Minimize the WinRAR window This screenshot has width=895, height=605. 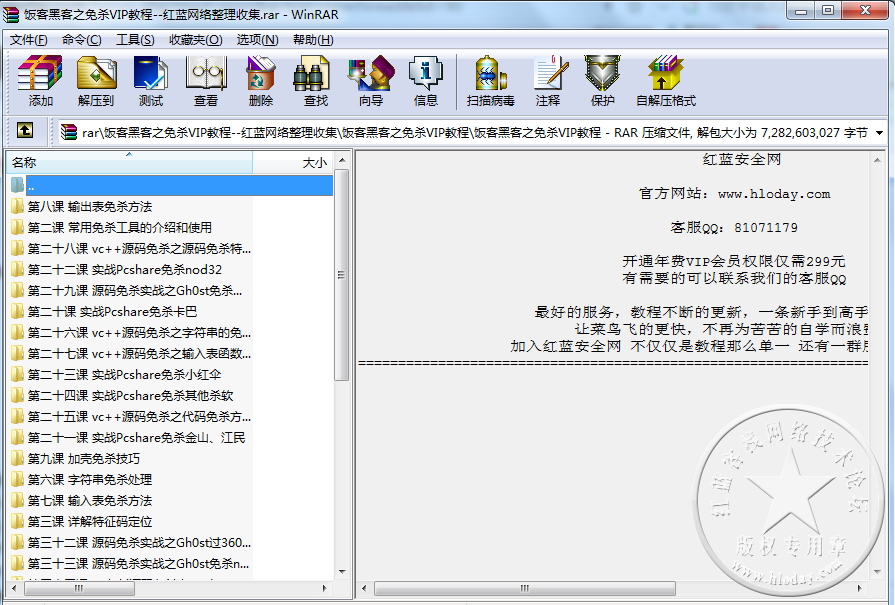click(801, 11)
